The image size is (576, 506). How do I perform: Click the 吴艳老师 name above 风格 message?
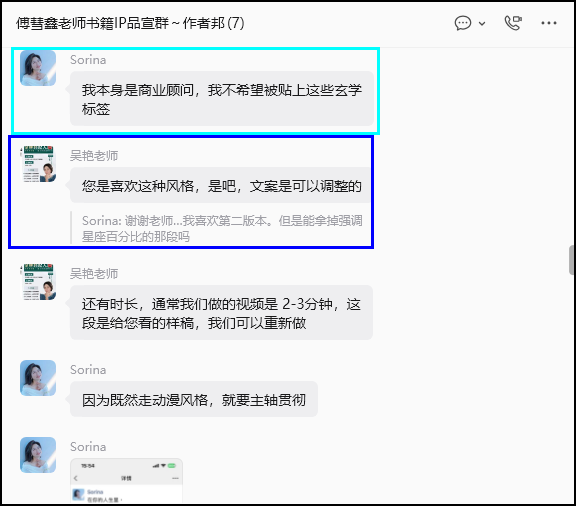point(94,155)
